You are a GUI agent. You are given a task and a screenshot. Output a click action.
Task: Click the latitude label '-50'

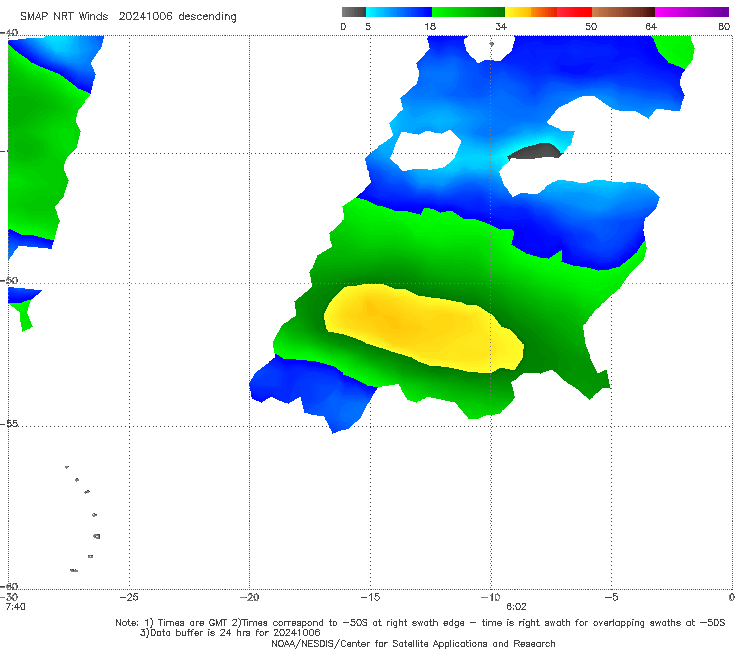pos(10,280)
